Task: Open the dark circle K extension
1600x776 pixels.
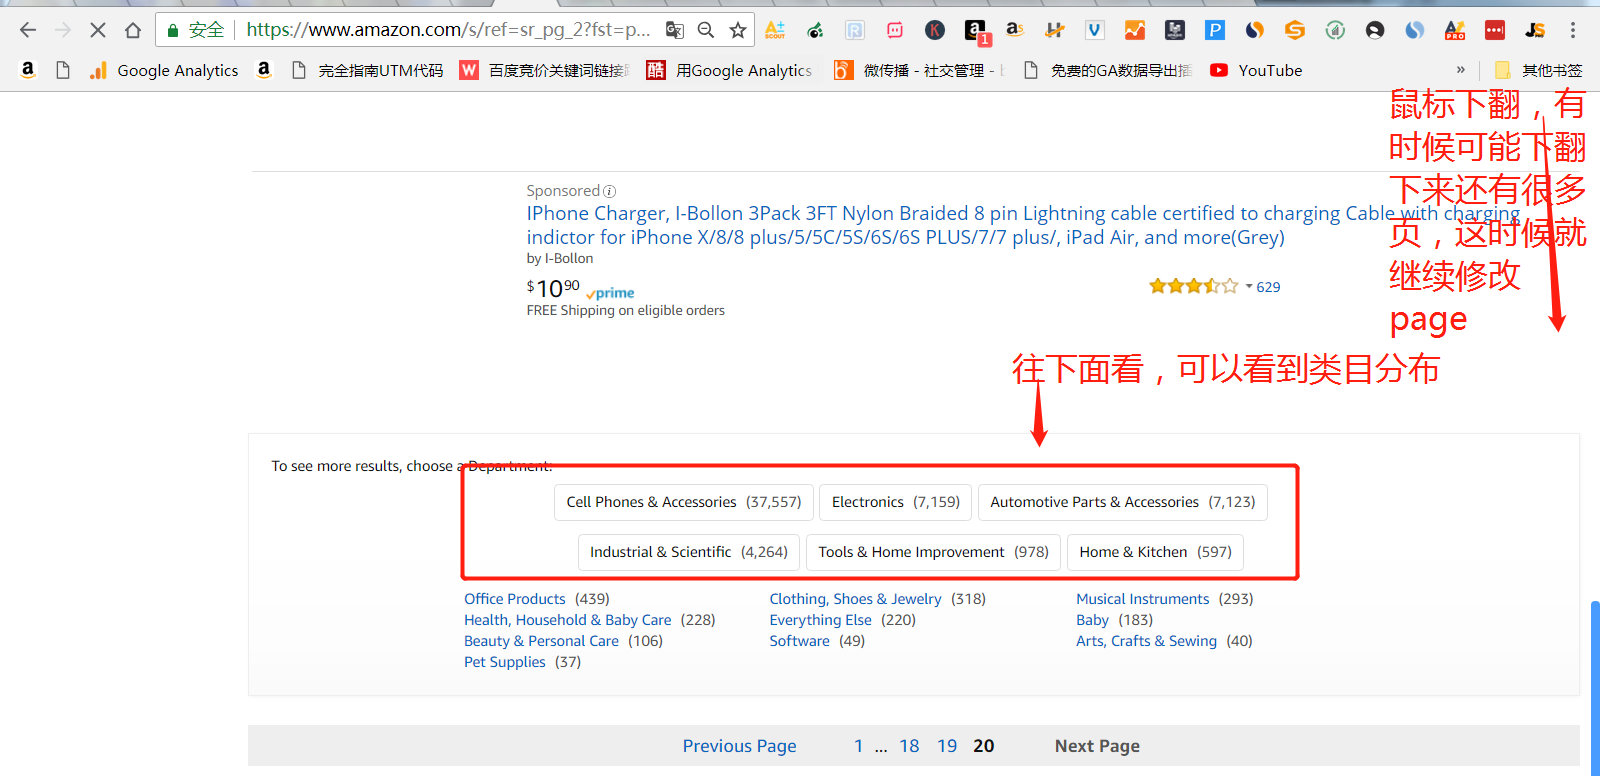Action: point(935,30)
